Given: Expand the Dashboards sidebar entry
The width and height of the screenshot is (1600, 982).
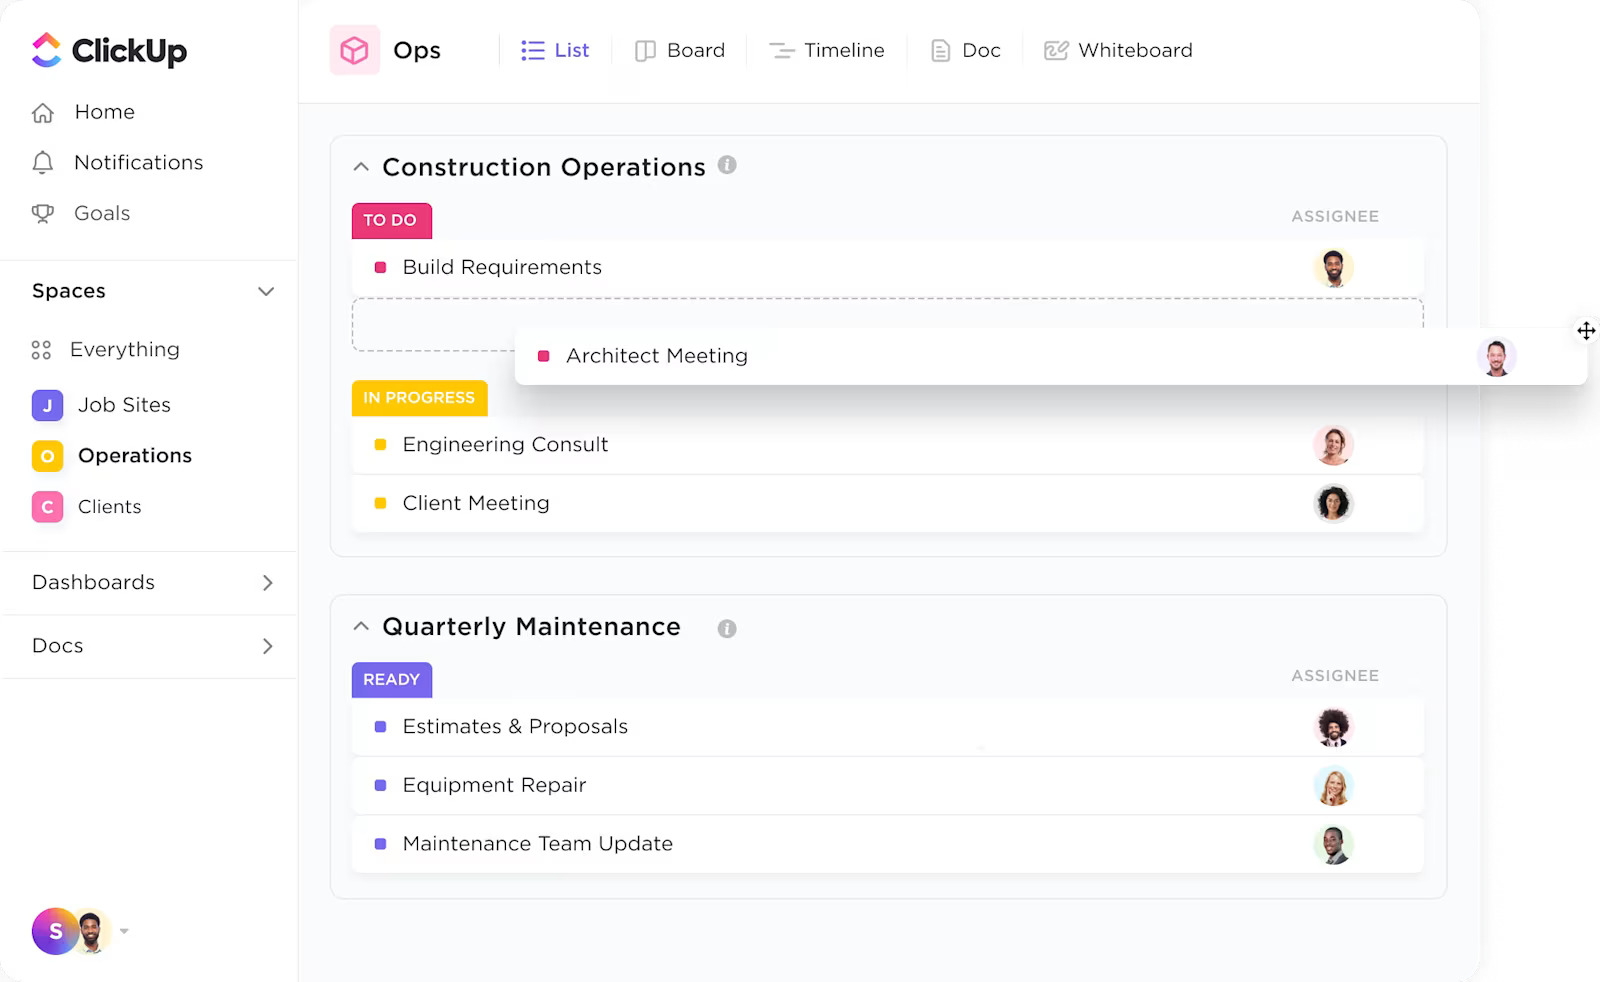Looking at the screenshot, I should 267,582.
